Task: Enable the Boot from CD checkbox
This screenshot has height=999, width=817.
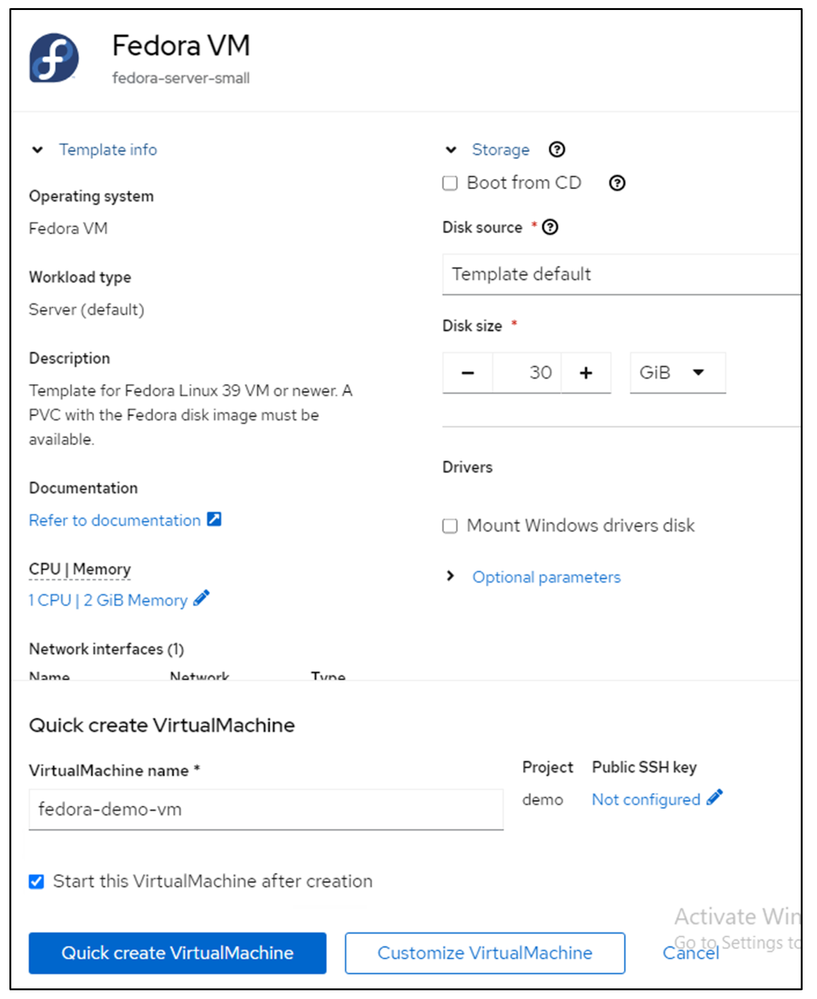Action: point(450,183)
